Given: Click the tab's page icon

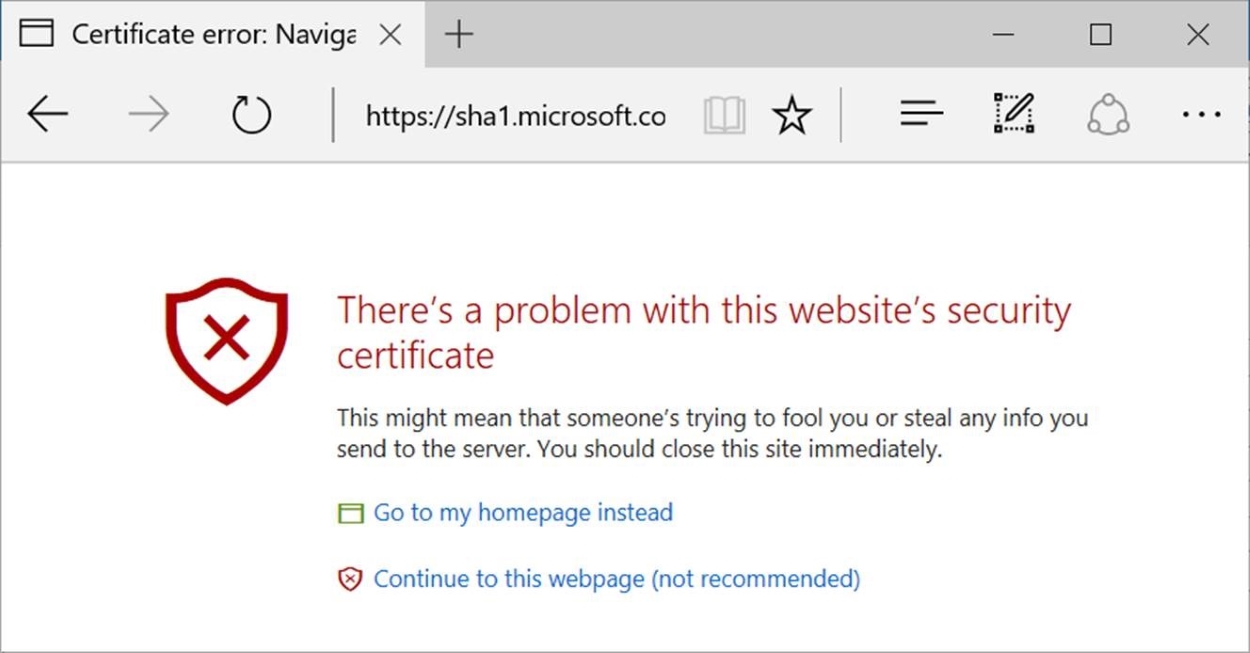Looking at the screenshot, I should tap(37, 32).
